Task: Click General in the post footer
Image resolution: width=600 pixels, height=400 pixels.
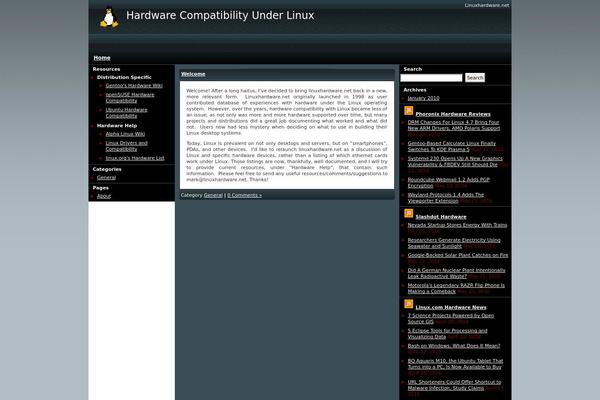Action: click(213, 195)
